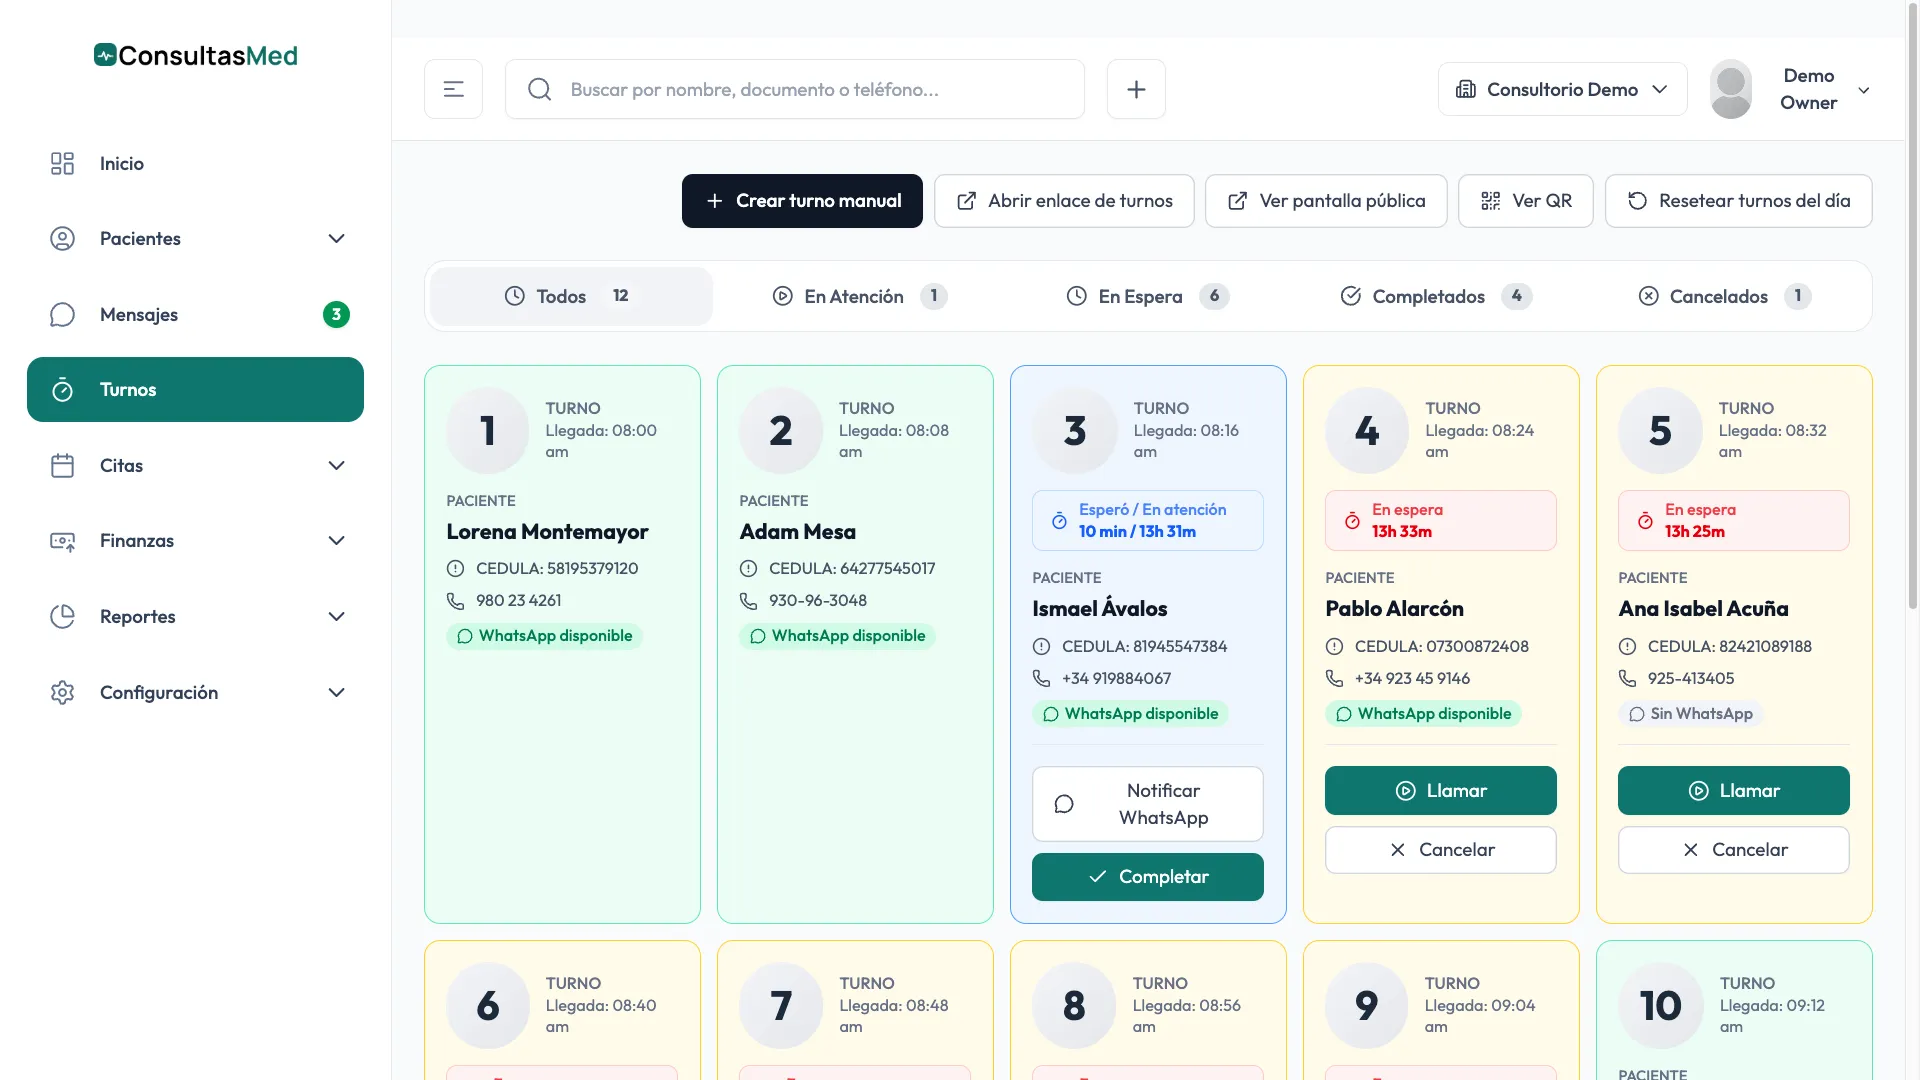Open the Consultorio Demo dropdown

point(1562,89)
